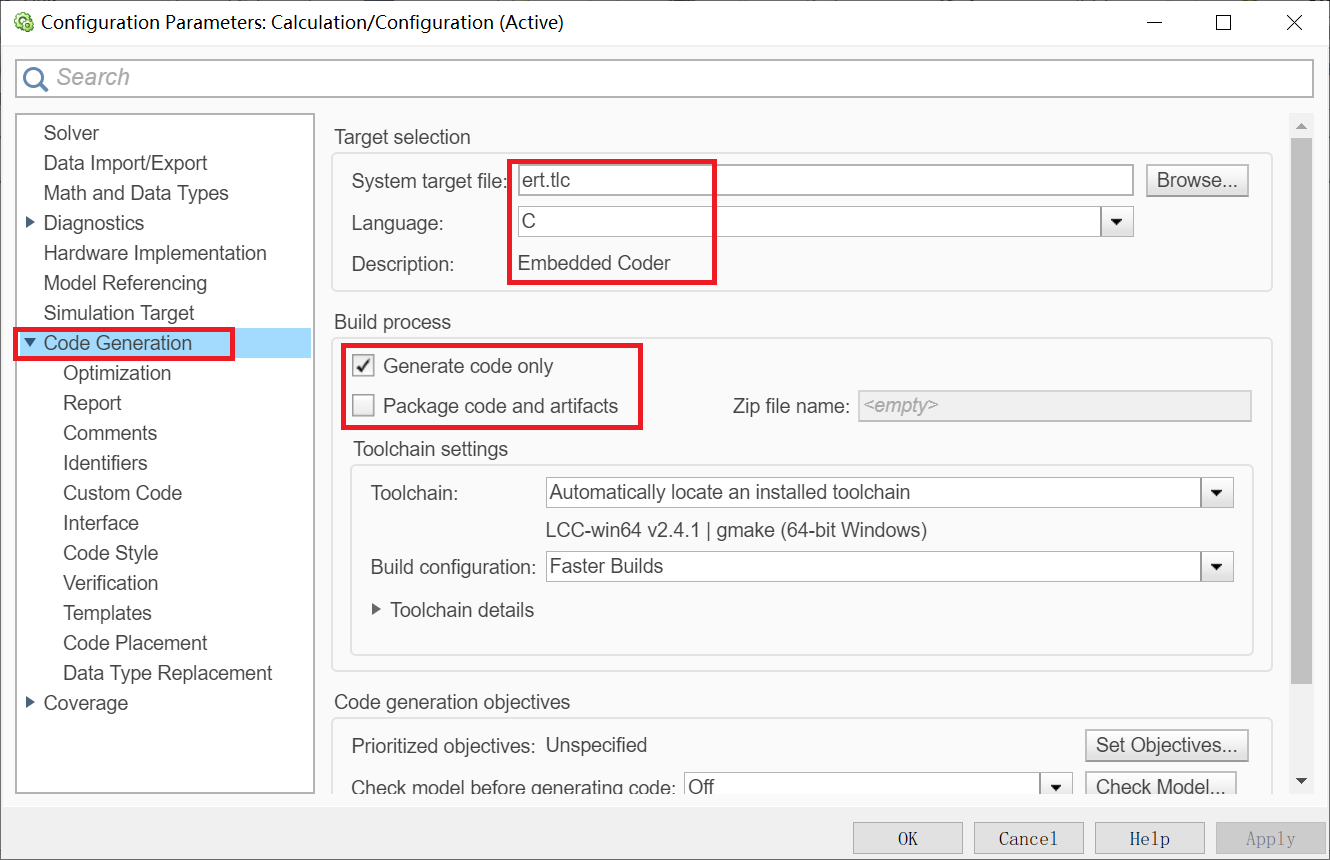Viewport: 1330px width, 860px height.
Task: Open Hardware Implementation page
Action: point(155,253)
